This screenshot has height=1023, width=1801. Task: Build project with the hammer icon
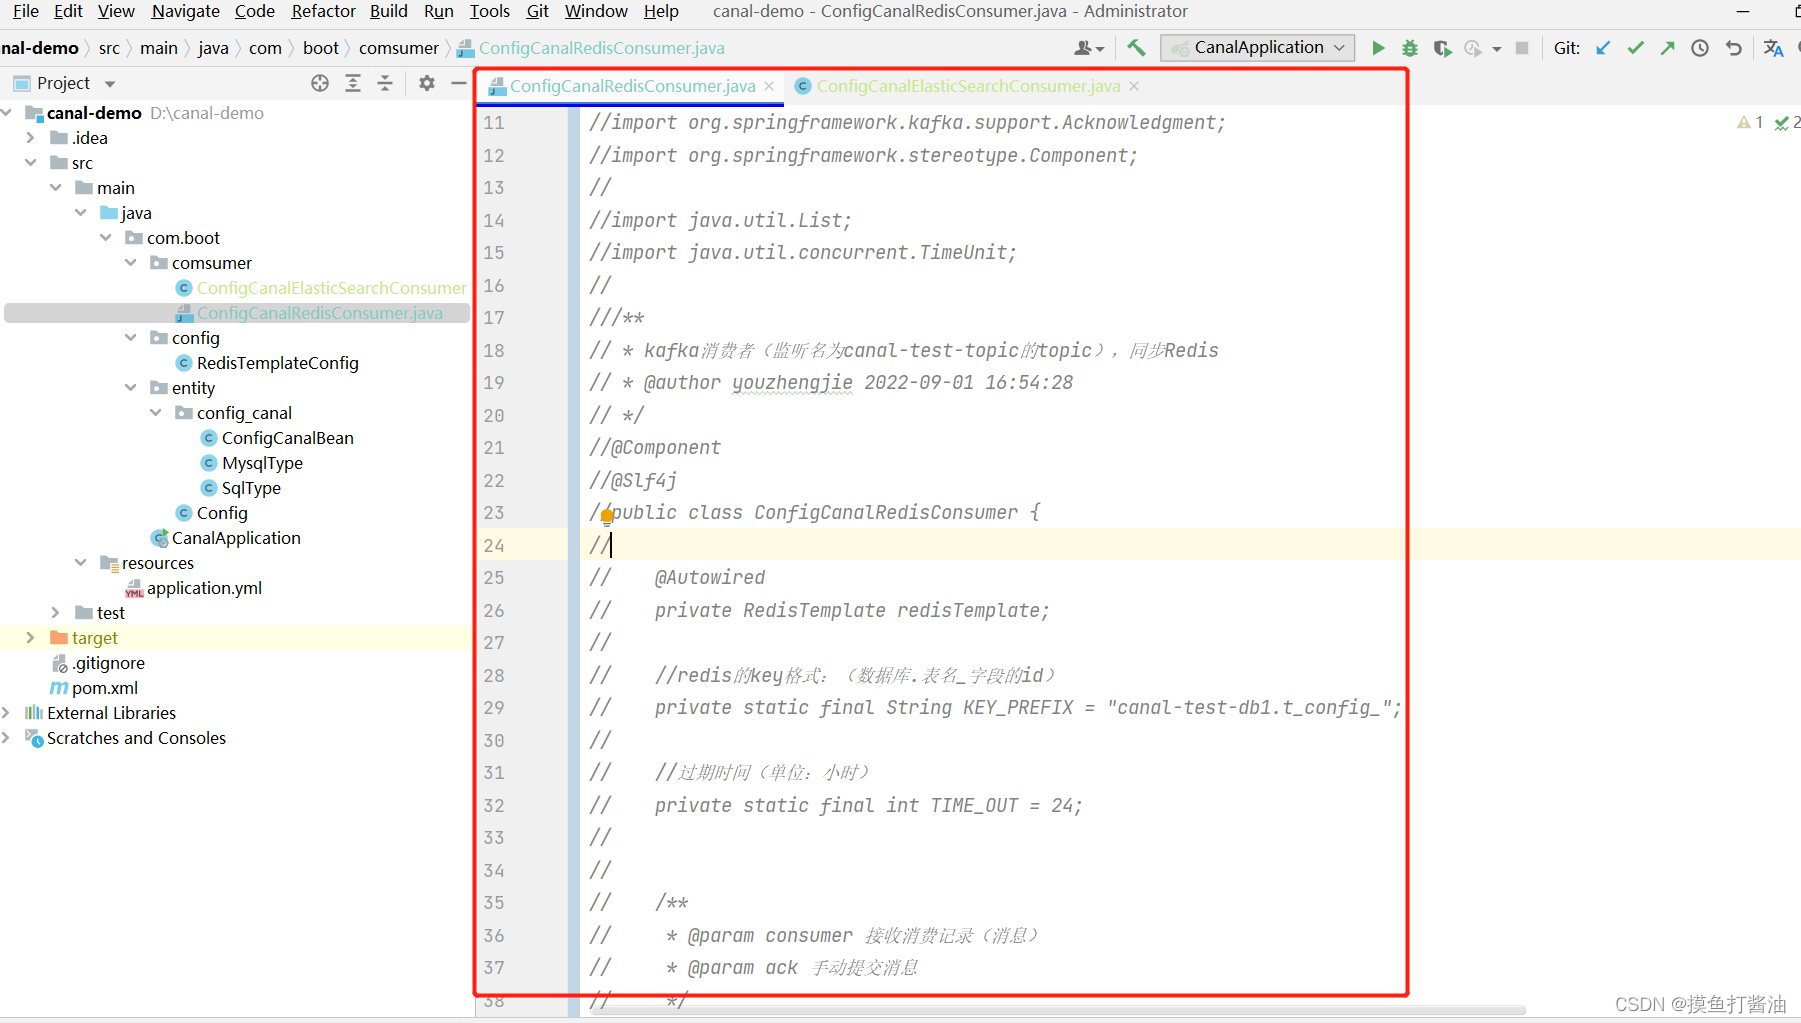(x=1136, y=48)
